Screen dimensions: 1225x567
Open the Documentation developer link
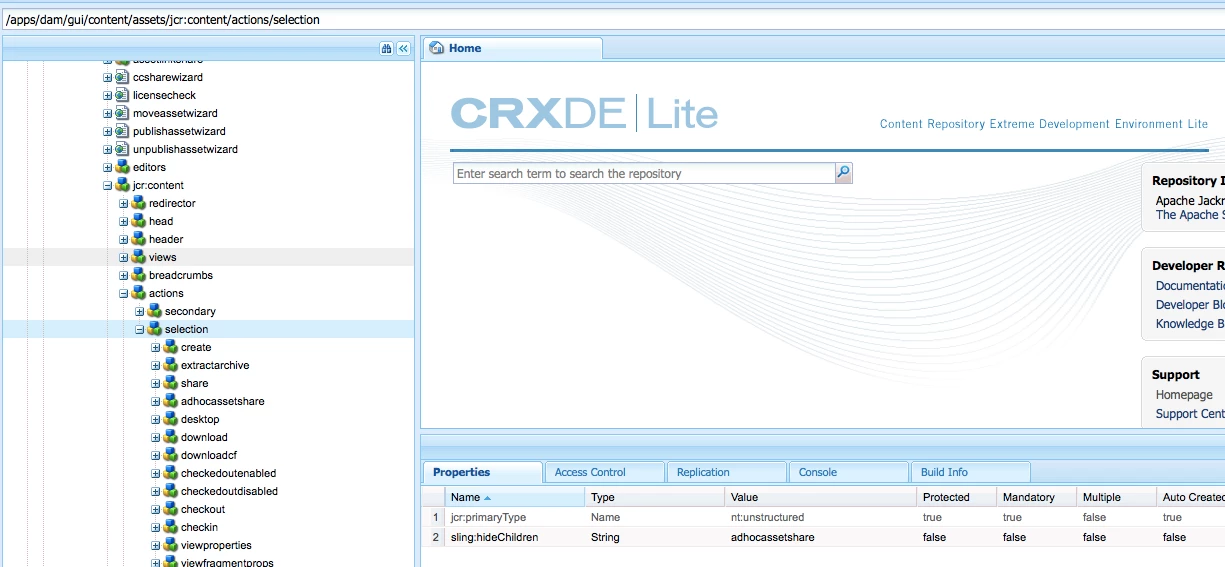(x=1190, y=286)
